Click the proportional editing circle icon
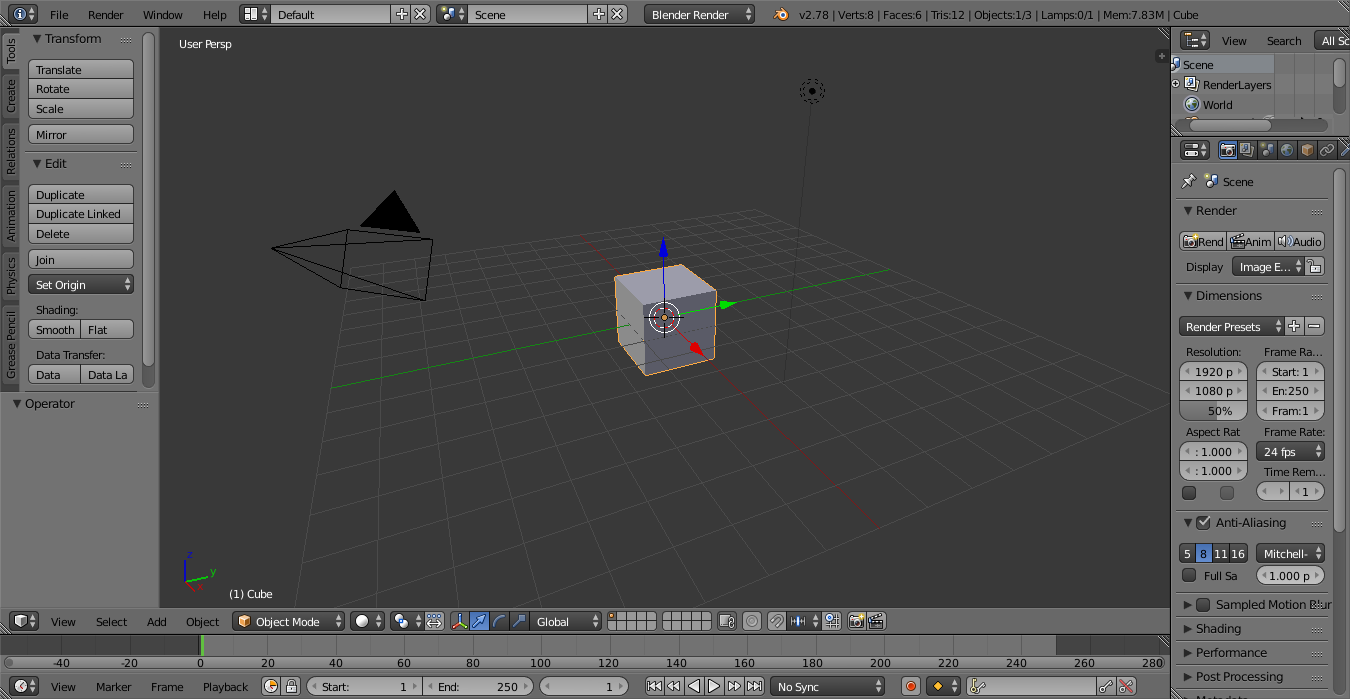 coord(752,621)
